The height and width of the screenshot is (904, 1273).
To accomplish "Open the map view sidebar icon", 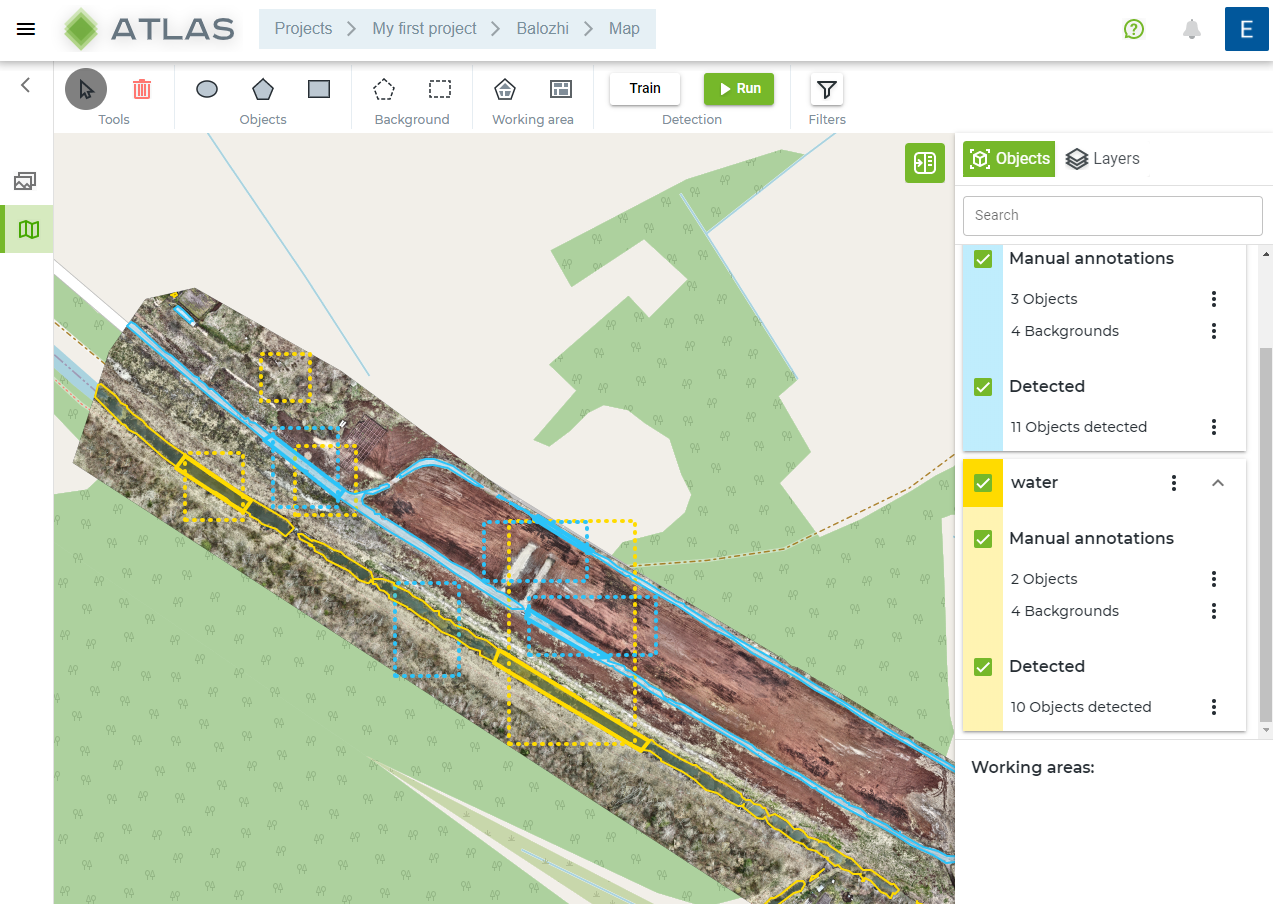I will point(28,230).
